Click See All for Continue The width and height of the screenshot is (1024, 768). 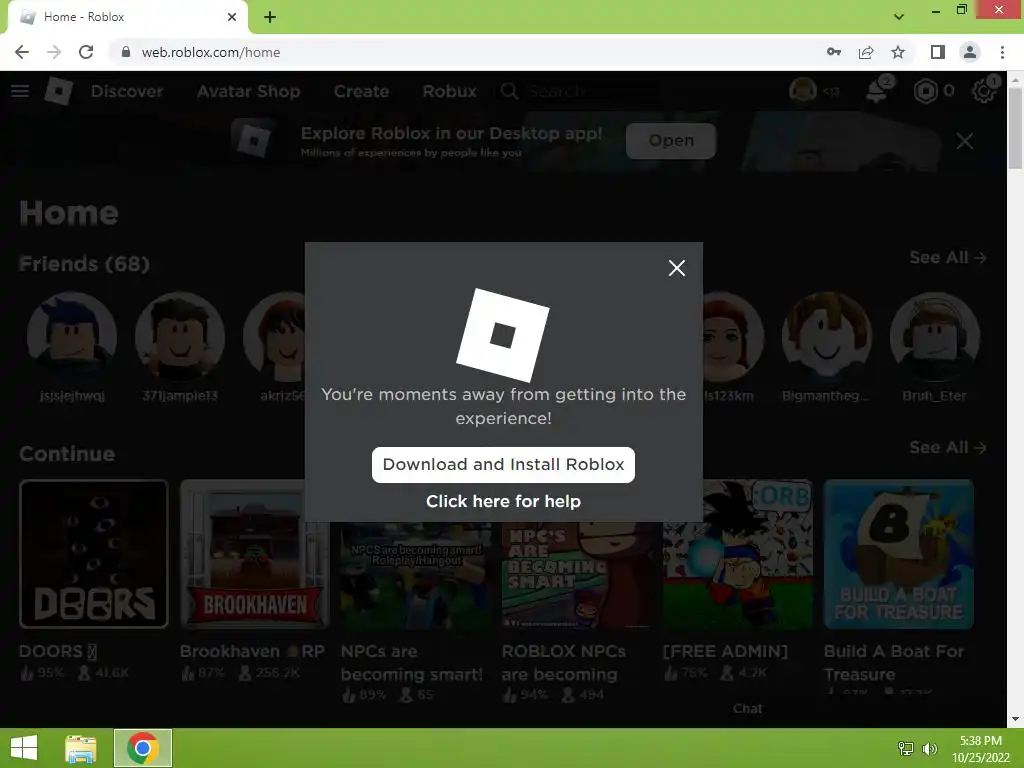pos(948,447)
